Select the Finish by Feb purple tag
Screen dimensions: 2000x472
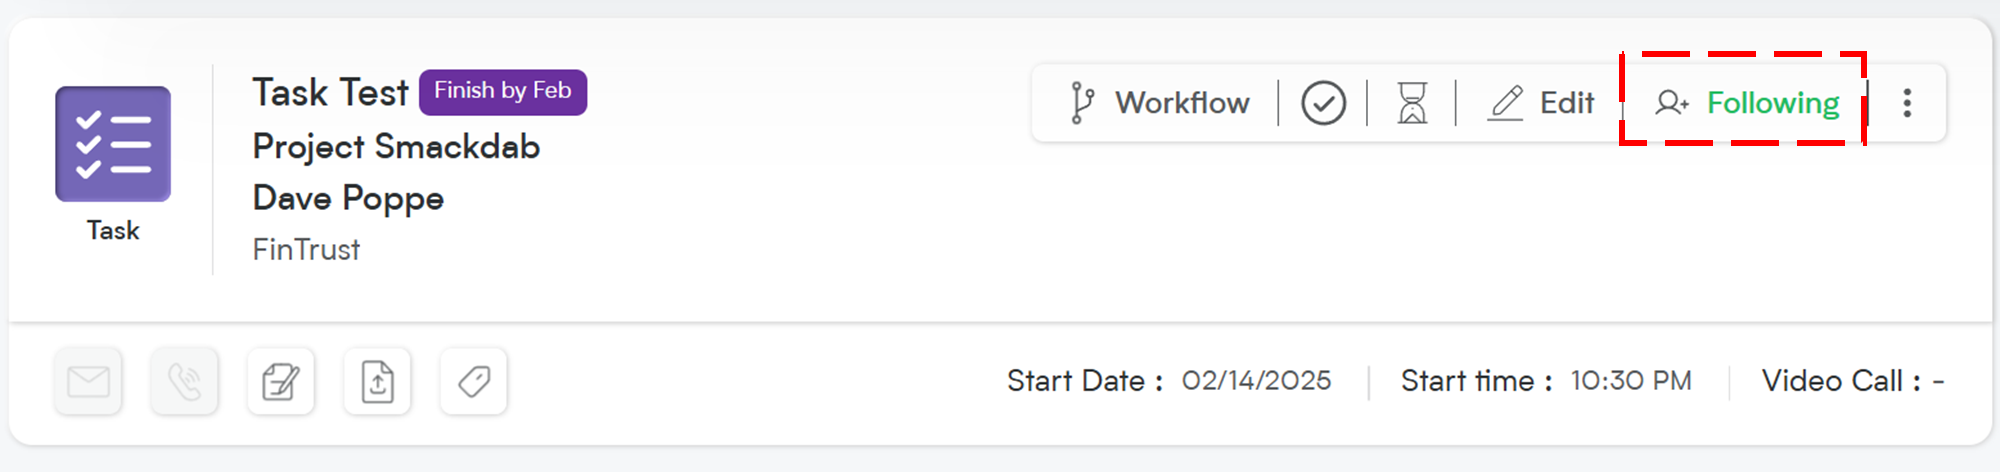point(503,92)
